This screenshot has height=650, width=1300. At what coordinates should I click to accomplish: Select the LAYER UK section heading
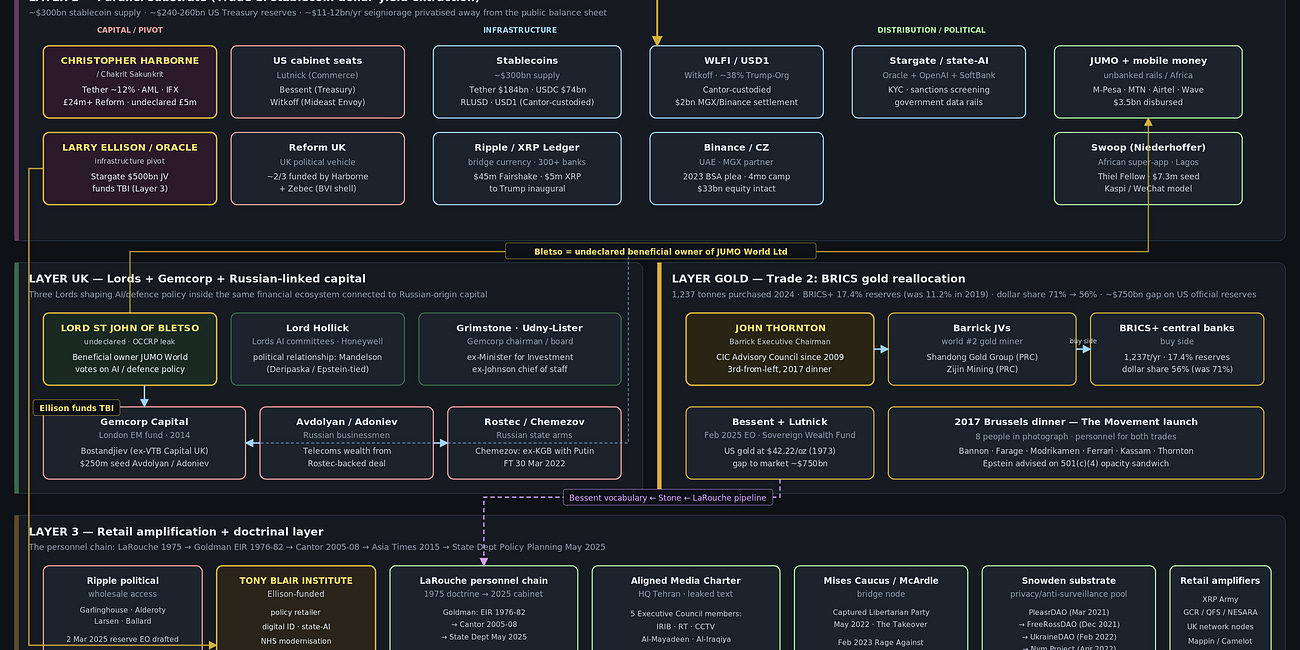click(x=197, y=279)
